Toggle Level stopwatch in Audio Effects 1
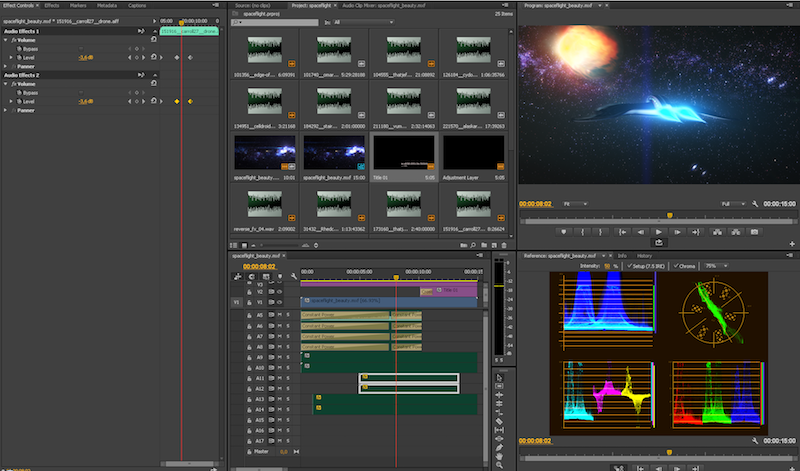 point(19,58)
